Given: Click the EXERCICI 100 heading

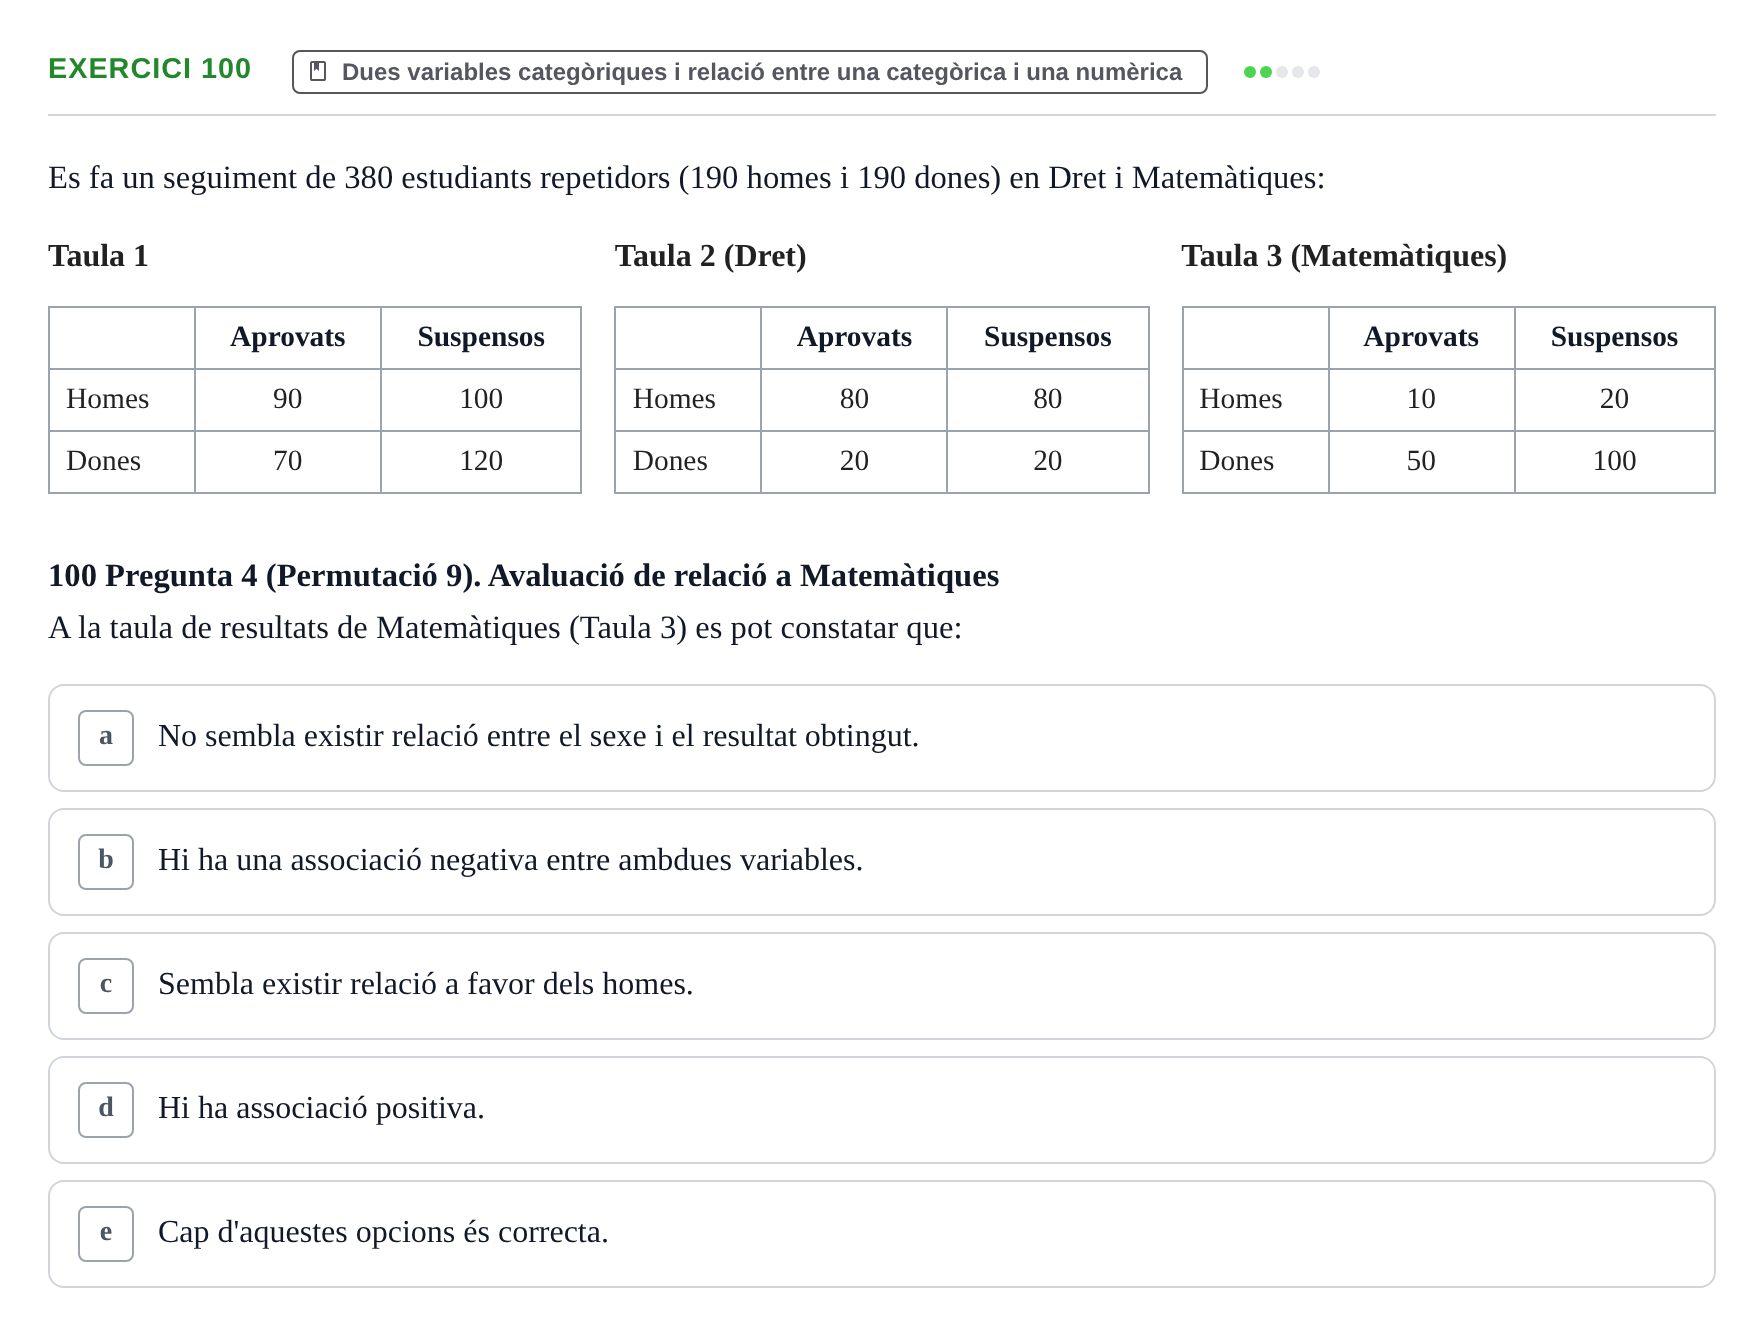Looking at the screenshot, I should pos(150,69).
